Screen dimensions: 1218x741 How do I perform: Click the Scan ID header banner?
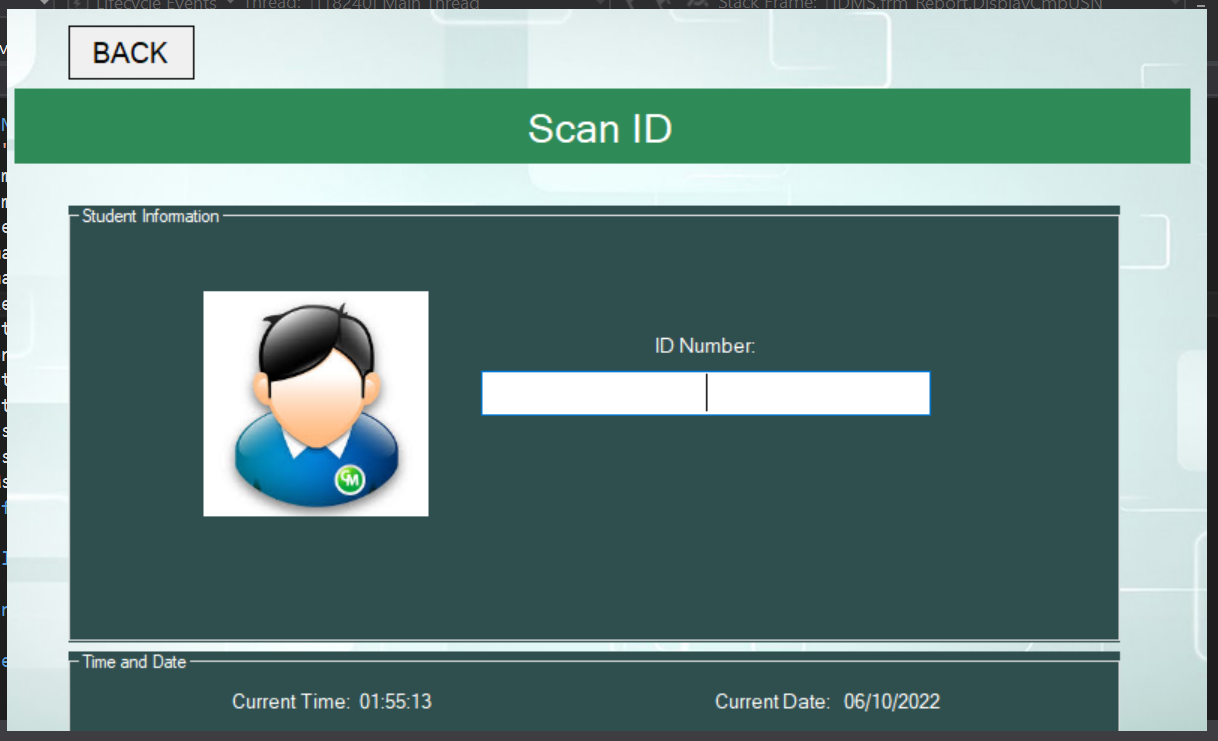(602, 126)
